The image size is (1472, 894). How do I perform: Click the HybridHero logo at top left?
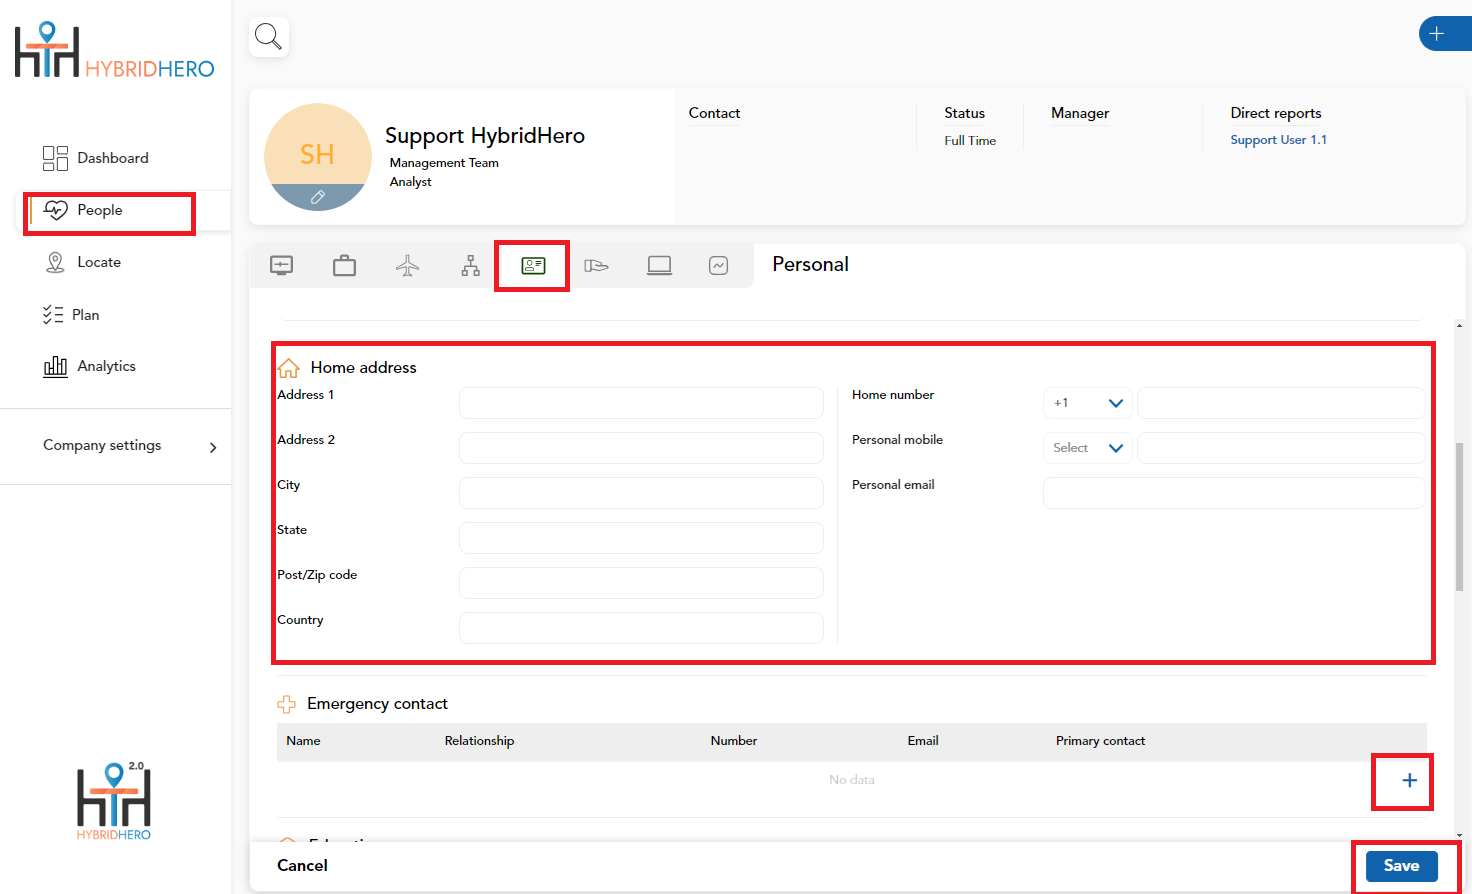point(114,51)
